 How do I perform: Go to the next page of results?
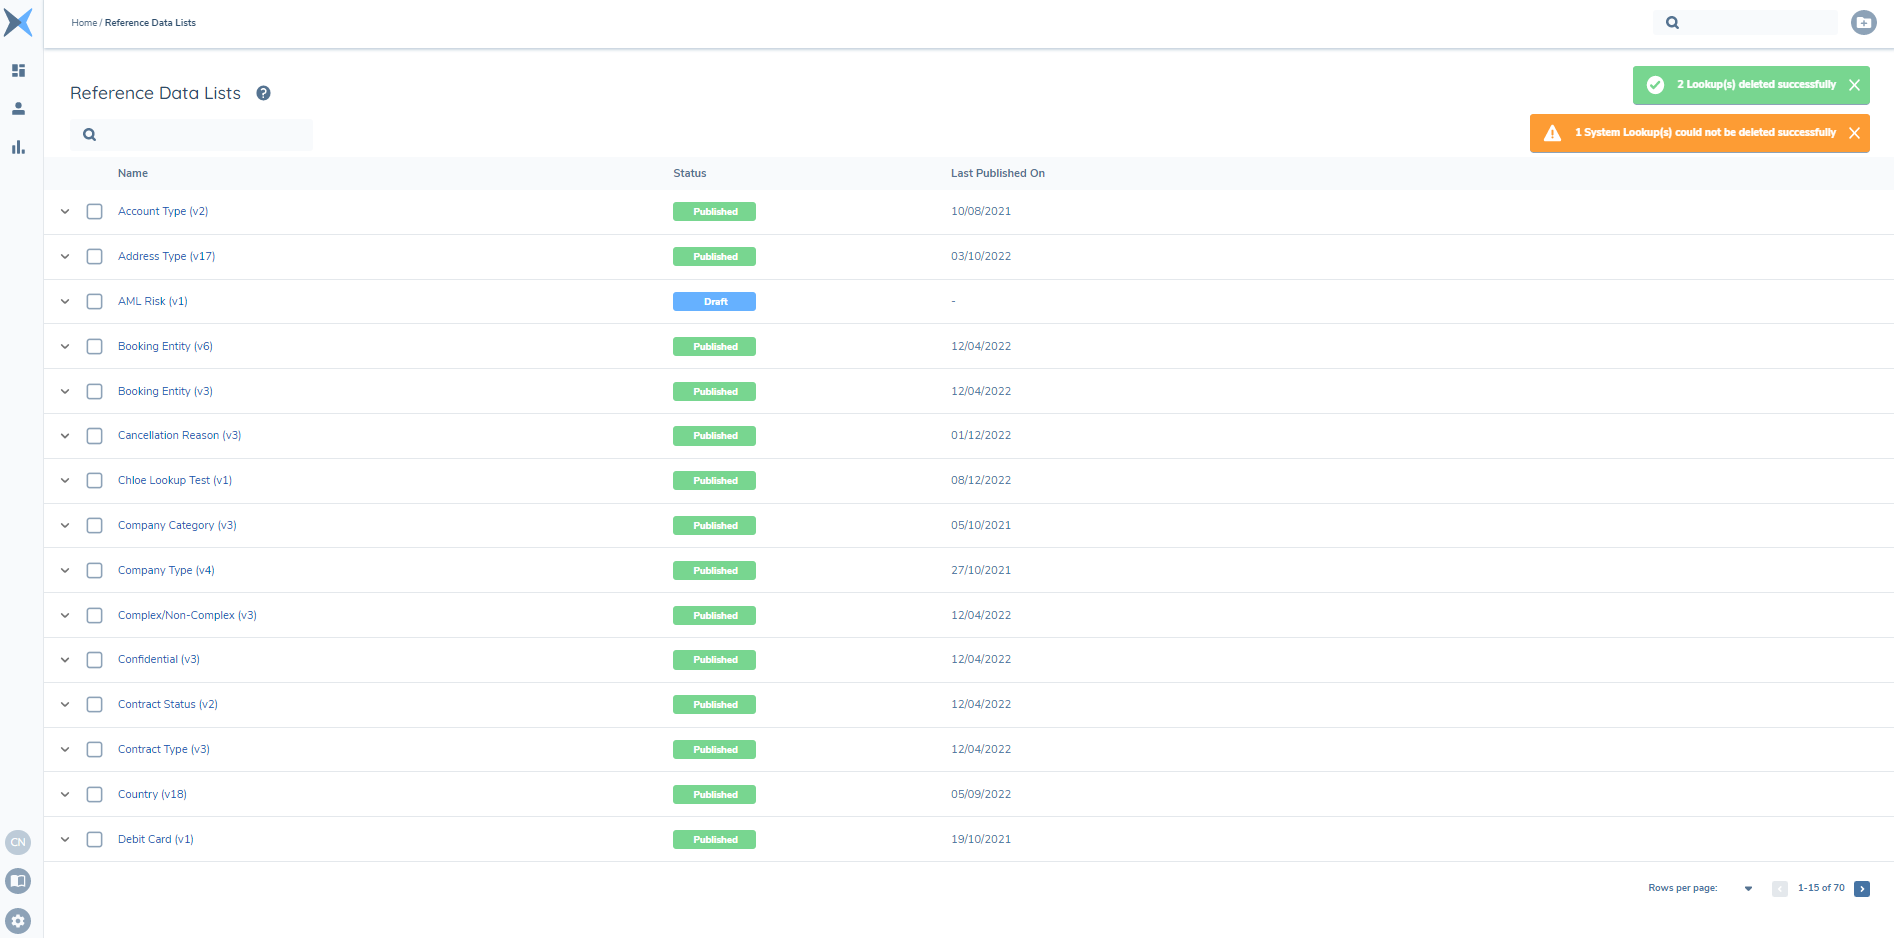point(1862,888)
